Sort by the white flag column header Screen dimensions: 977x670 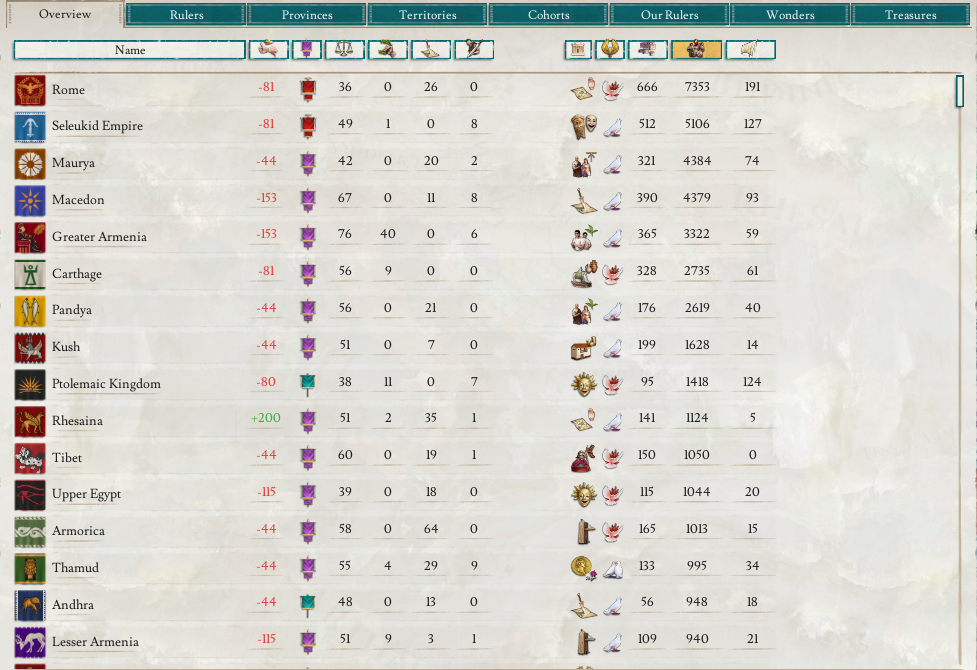(x=750, y=49)
